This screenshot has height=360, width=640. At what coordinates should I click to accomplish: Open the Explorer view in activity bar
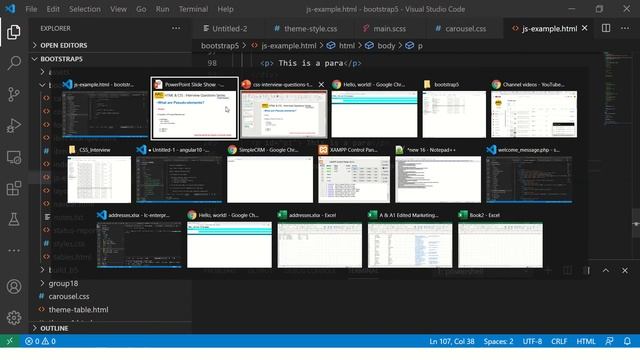(13, 32)
